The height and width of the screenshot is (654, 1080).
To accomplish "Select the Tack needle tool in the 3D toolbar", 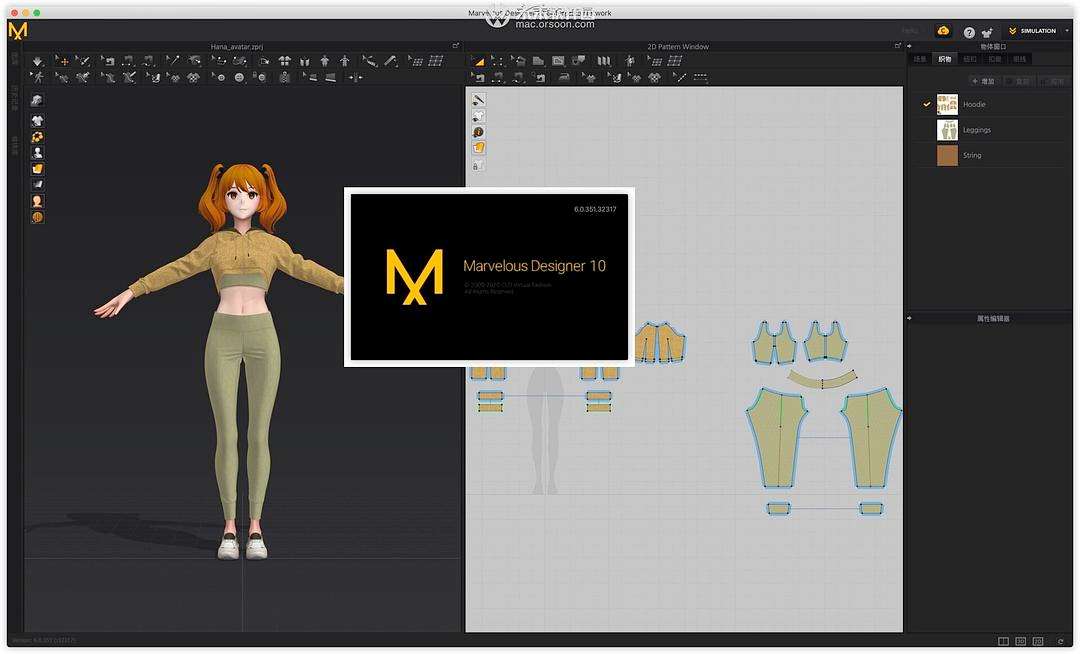I will point(172,61).
